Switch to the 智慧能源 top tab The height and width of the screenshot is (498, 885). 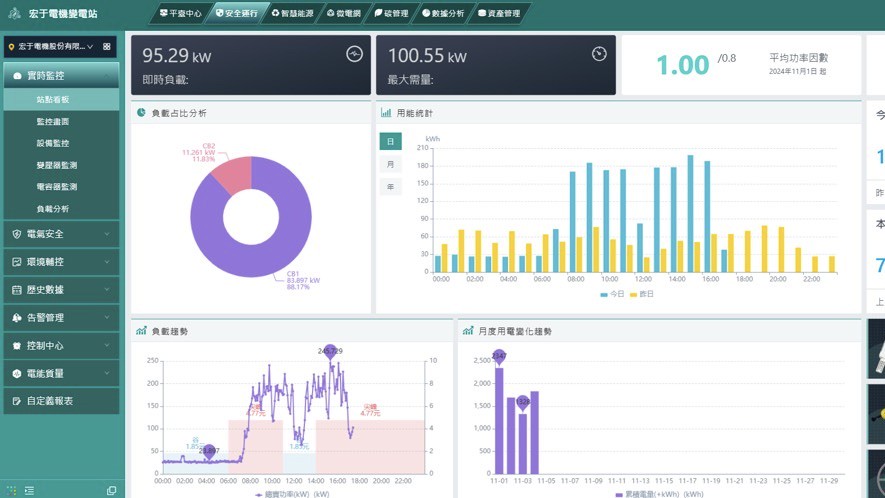[x=292, y=13]
